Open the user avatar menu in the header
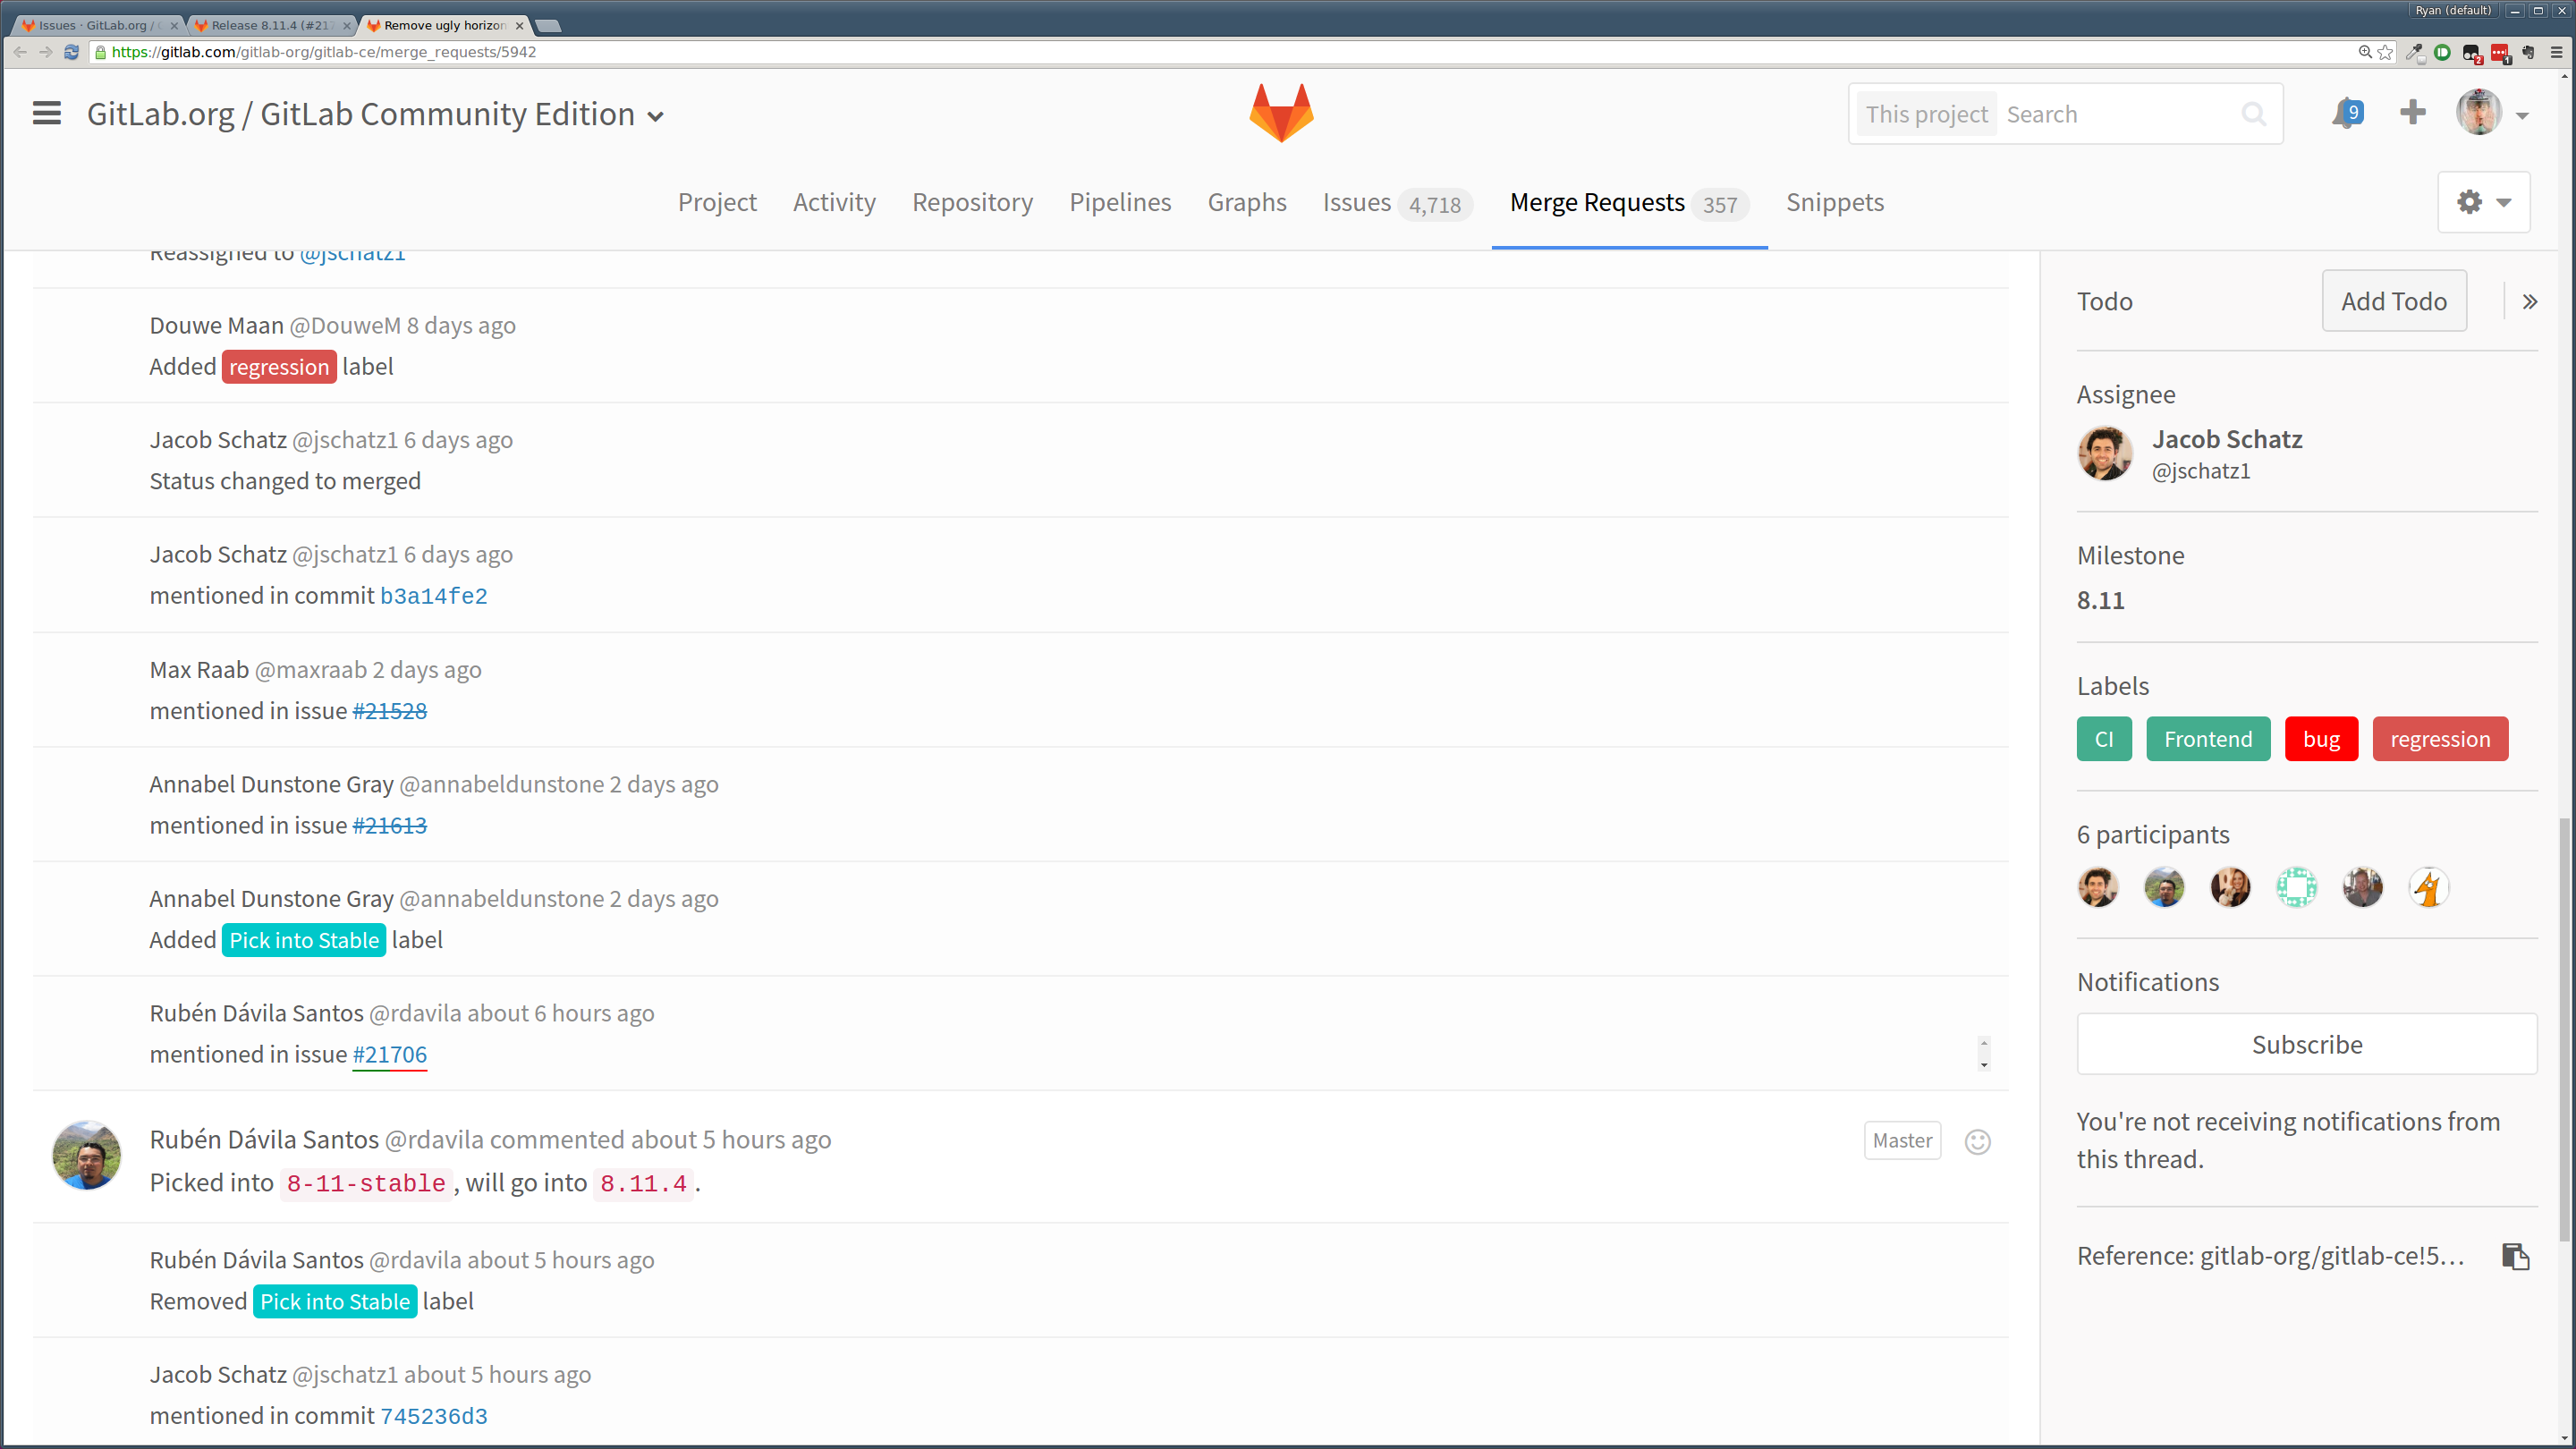This screenshot has width=2576, height=1449. [x=2479, y=112]
